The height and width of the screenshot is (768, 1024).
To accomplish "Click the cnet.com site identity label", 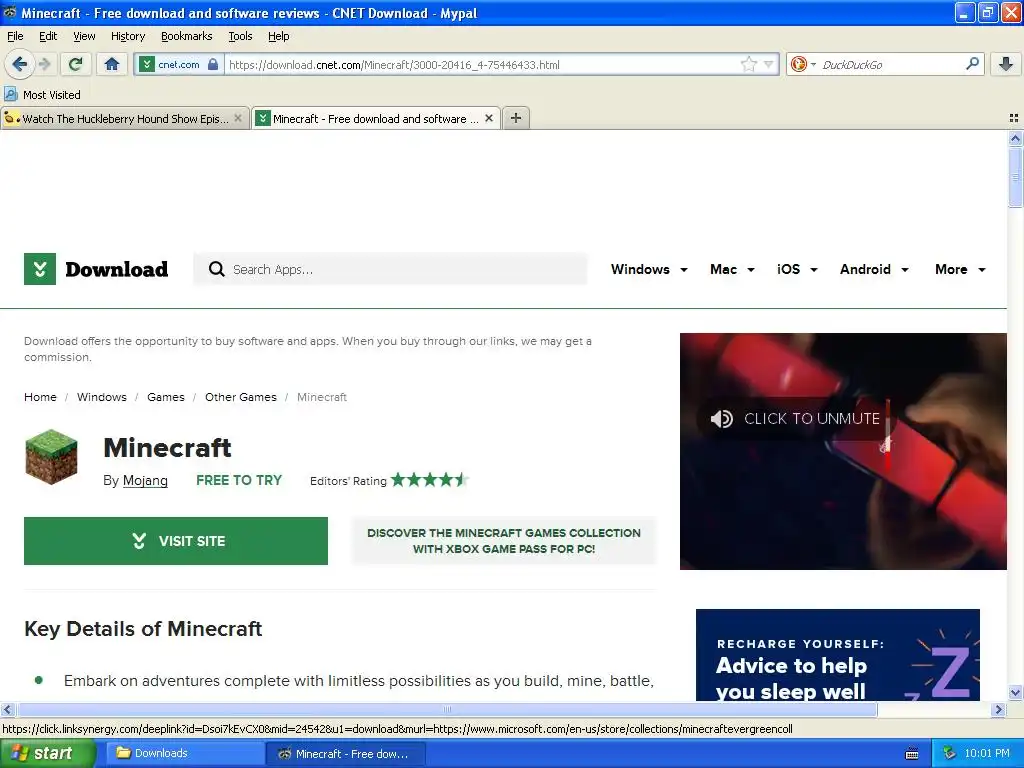I will point(178,65).
